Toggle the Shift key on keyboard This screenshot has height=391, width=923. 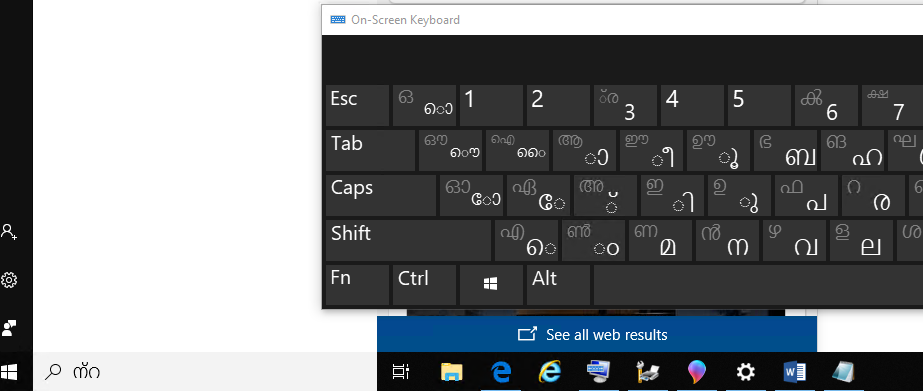(x=408, y=240)
